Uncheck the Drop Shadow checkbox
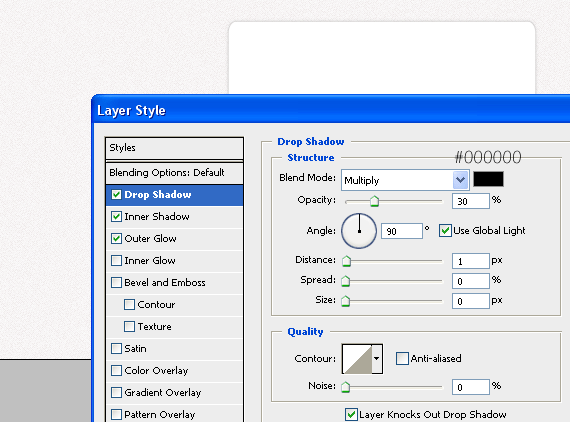Screen dimensions: 570x422 click(116, 195)
